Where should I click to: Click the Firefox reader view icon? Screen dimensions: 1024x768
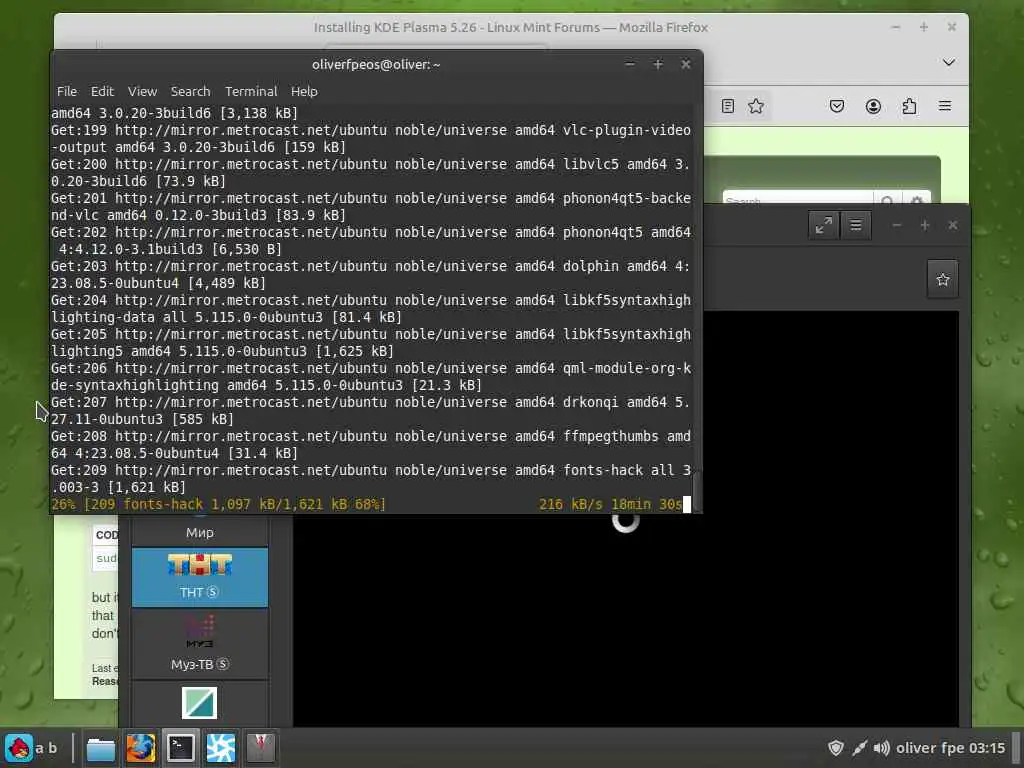coord(728,106)
